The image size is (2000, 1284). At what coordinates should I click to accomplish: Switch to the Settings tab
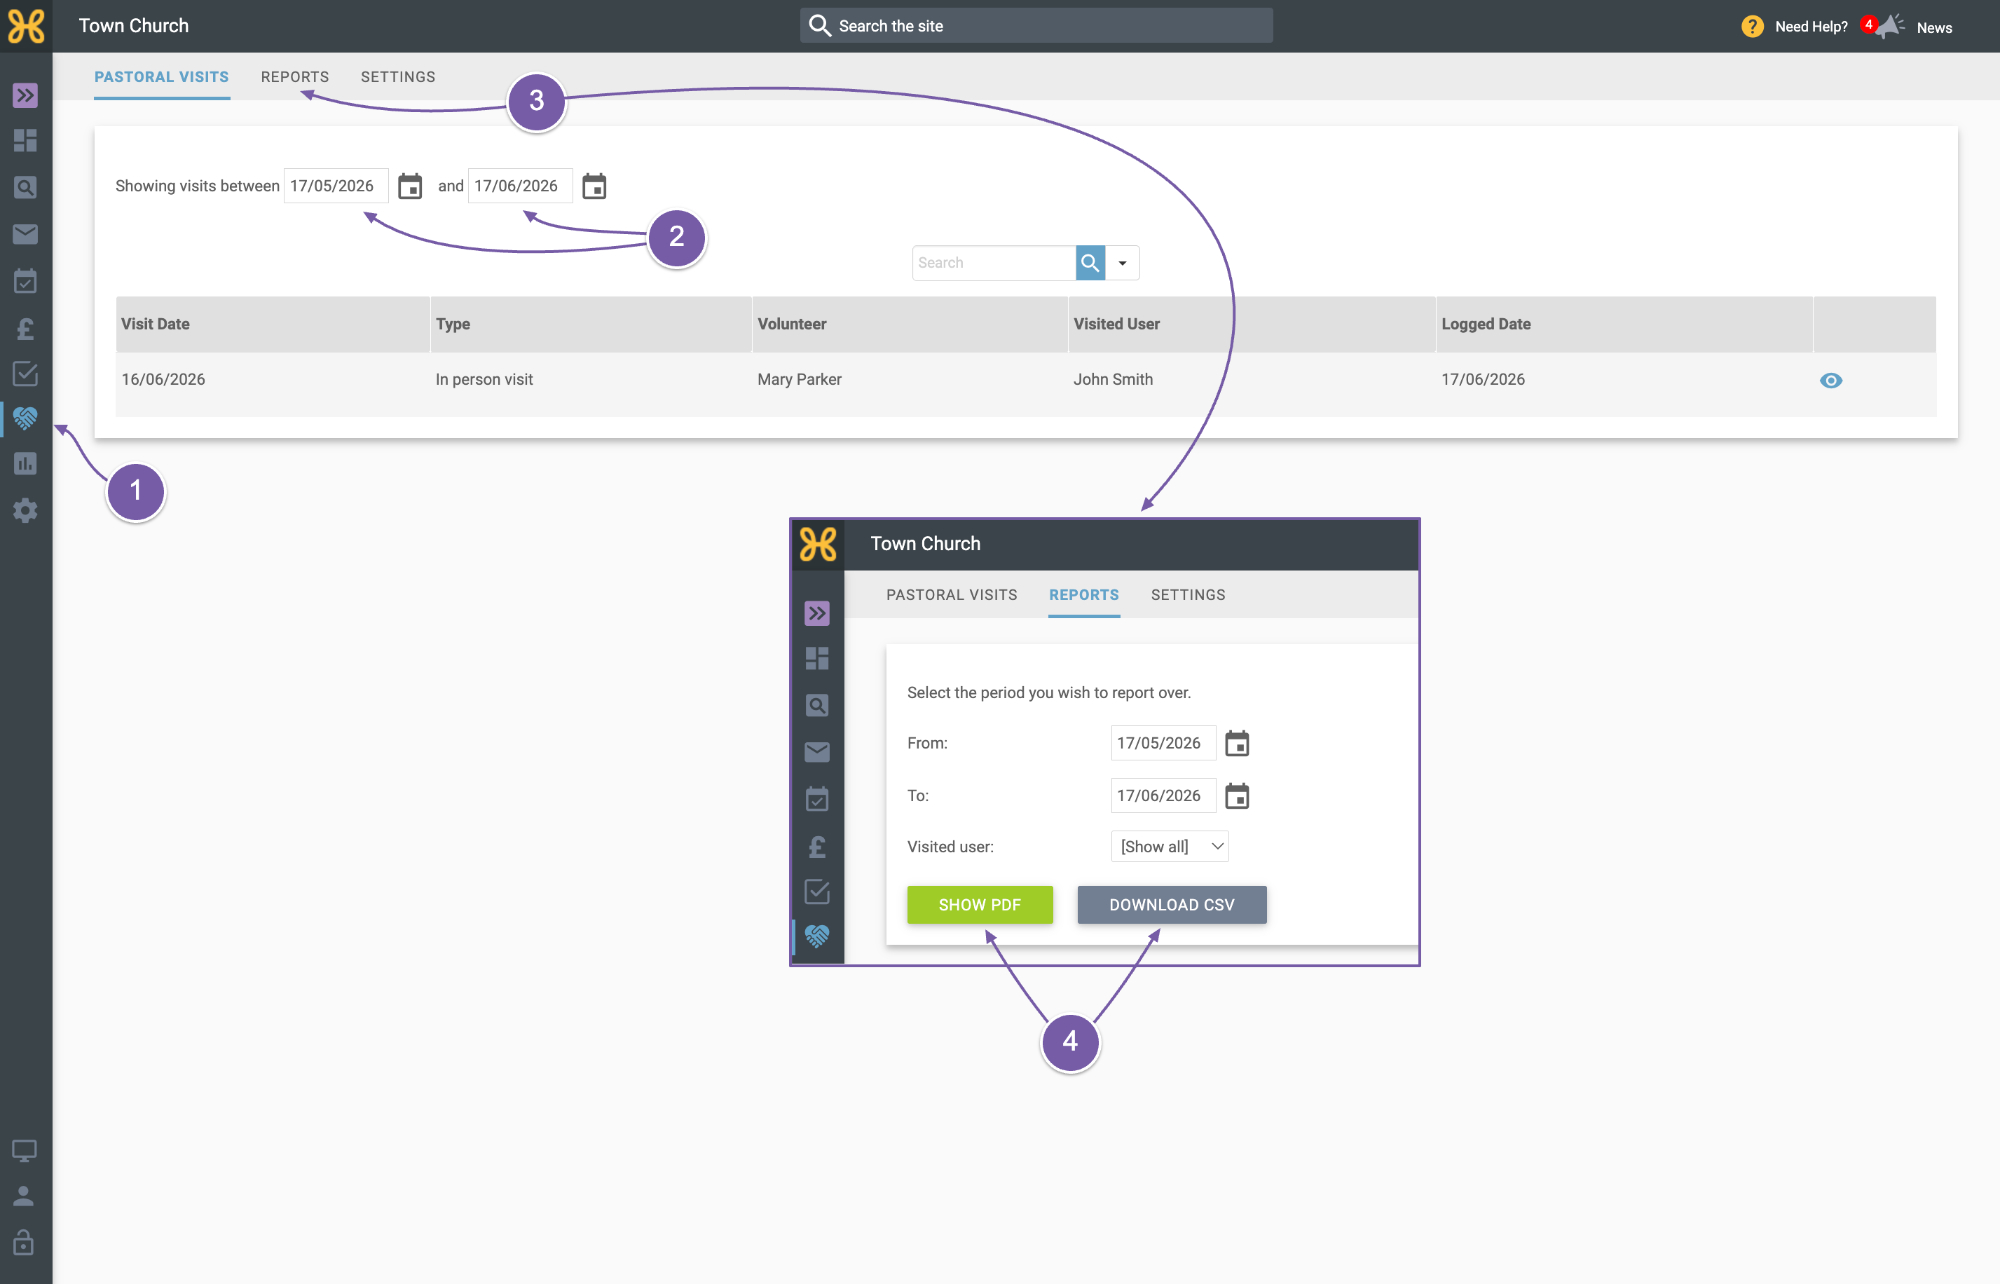[x=398, y=77]
